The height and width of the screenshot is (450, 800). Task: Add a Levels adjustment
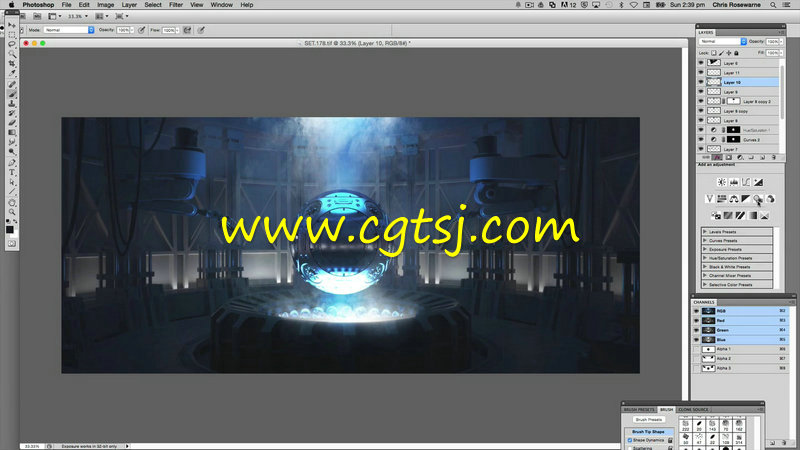click(x=734, y=182)
